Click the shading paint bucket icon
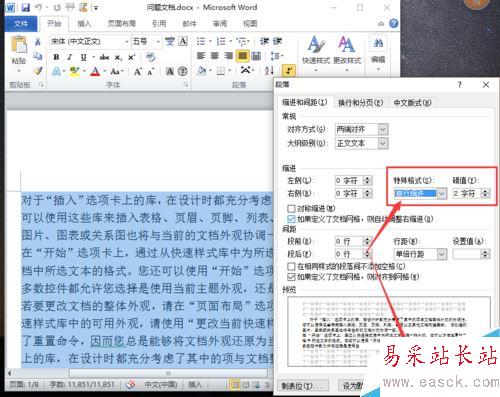Screen dimensions: 500x397 201,71
